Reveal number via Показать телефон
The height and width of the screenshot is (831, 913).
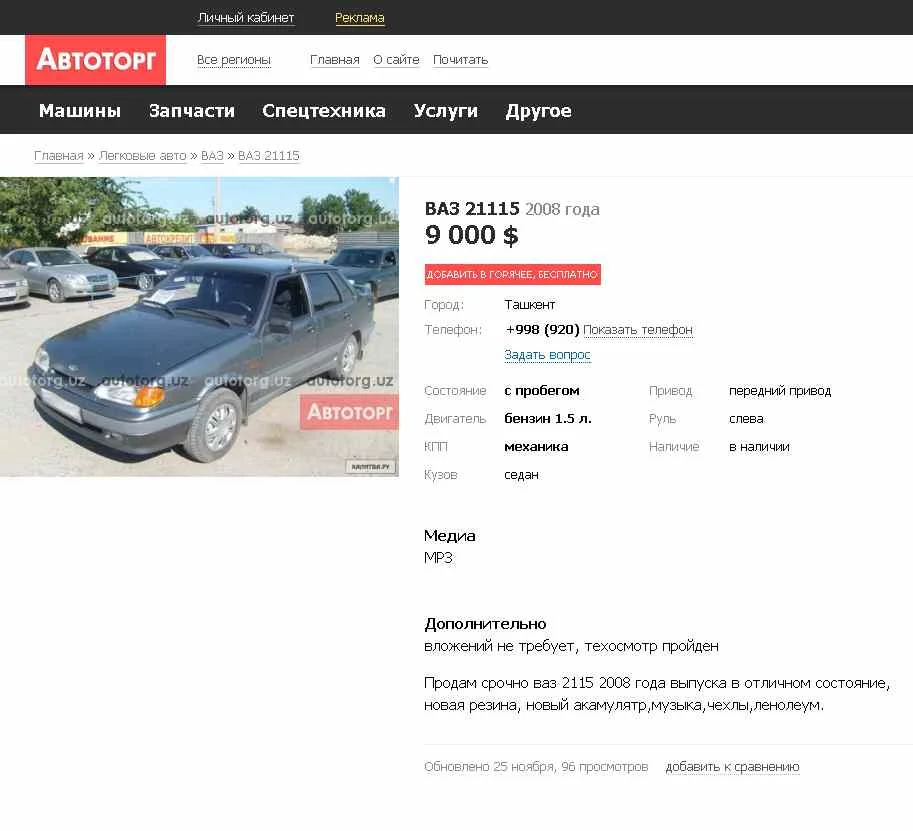click(x=638, y=330)
